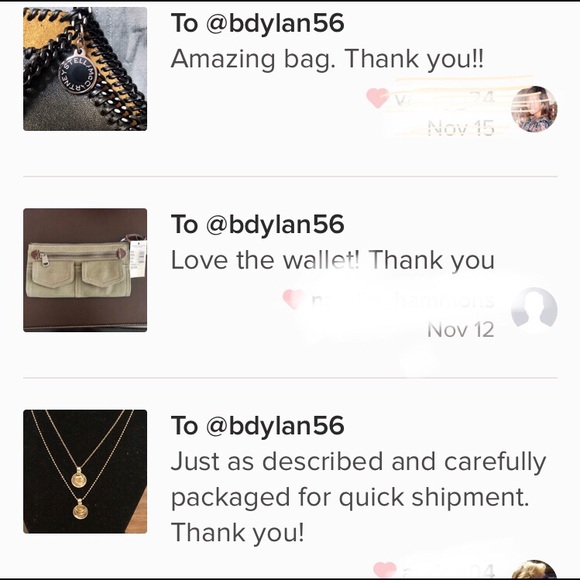
Task: Open the green canvas wallet thumbnail
Action: (x=85, y=270)
